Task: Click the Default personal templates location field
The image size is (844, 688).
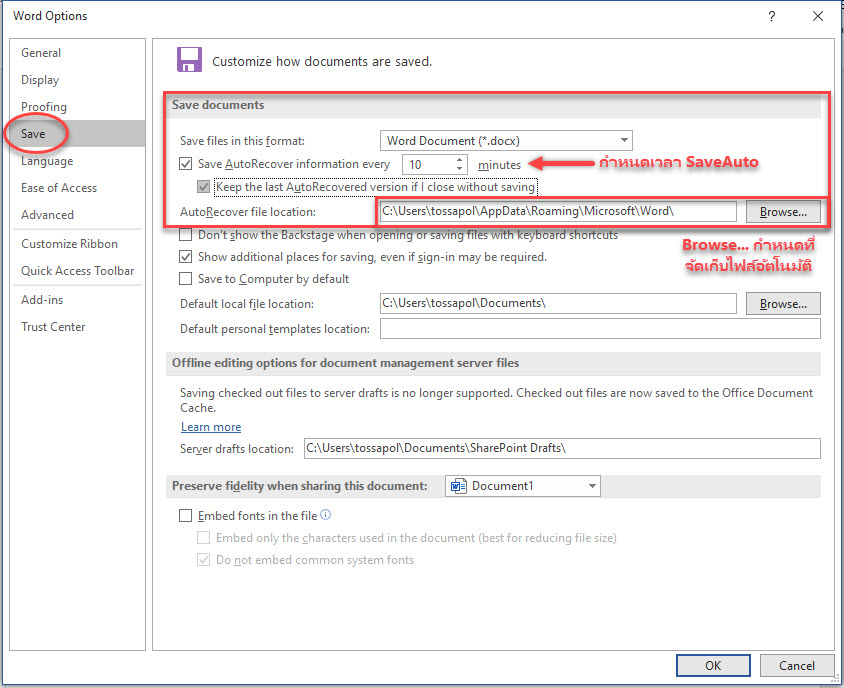Action: (600, 328)
